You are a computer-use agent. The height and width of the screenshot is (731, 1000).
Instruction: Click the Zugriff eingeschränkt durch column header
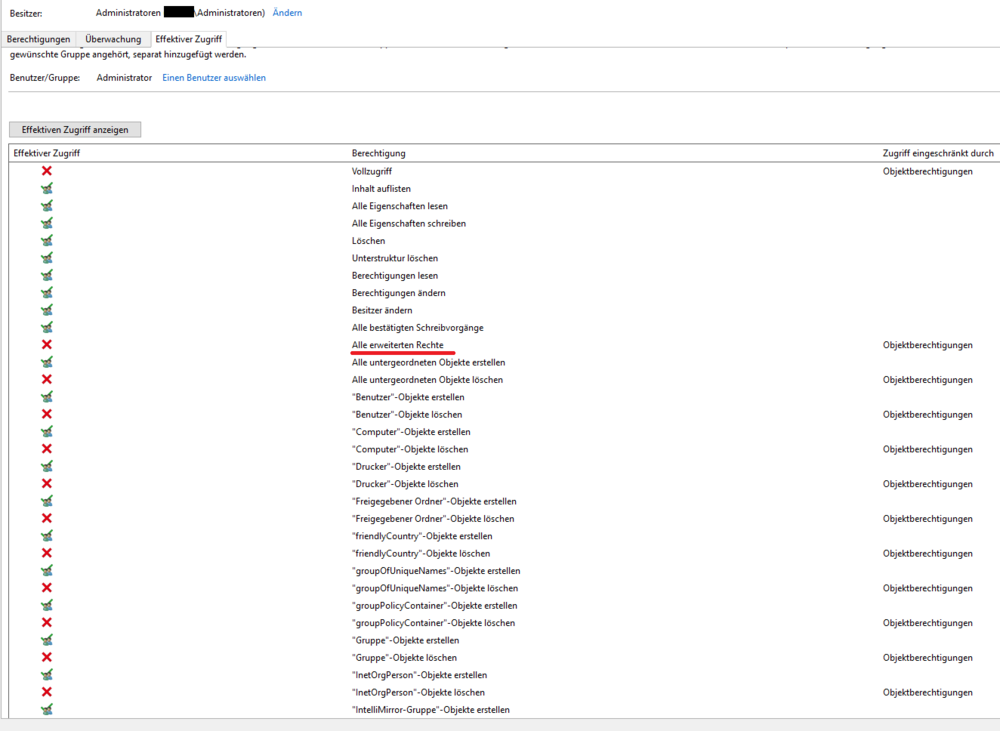coord(937,153)
